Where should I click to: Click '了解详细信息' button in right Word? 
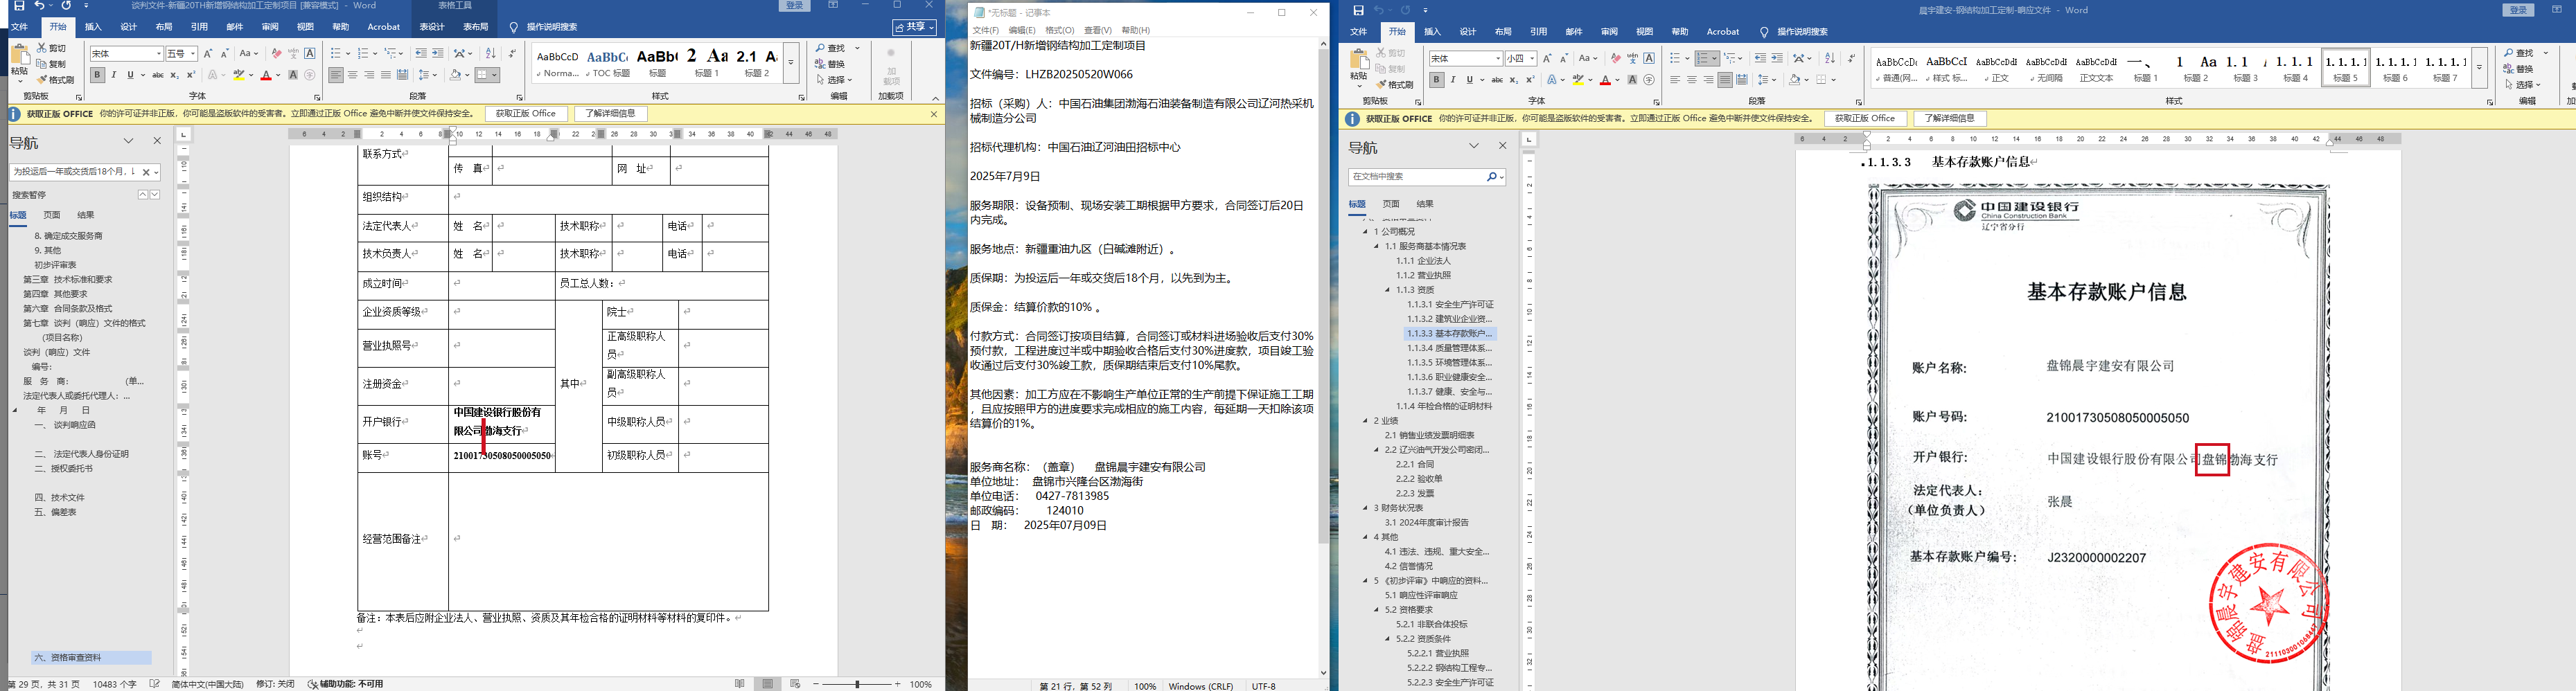(x=1950, y=119)
